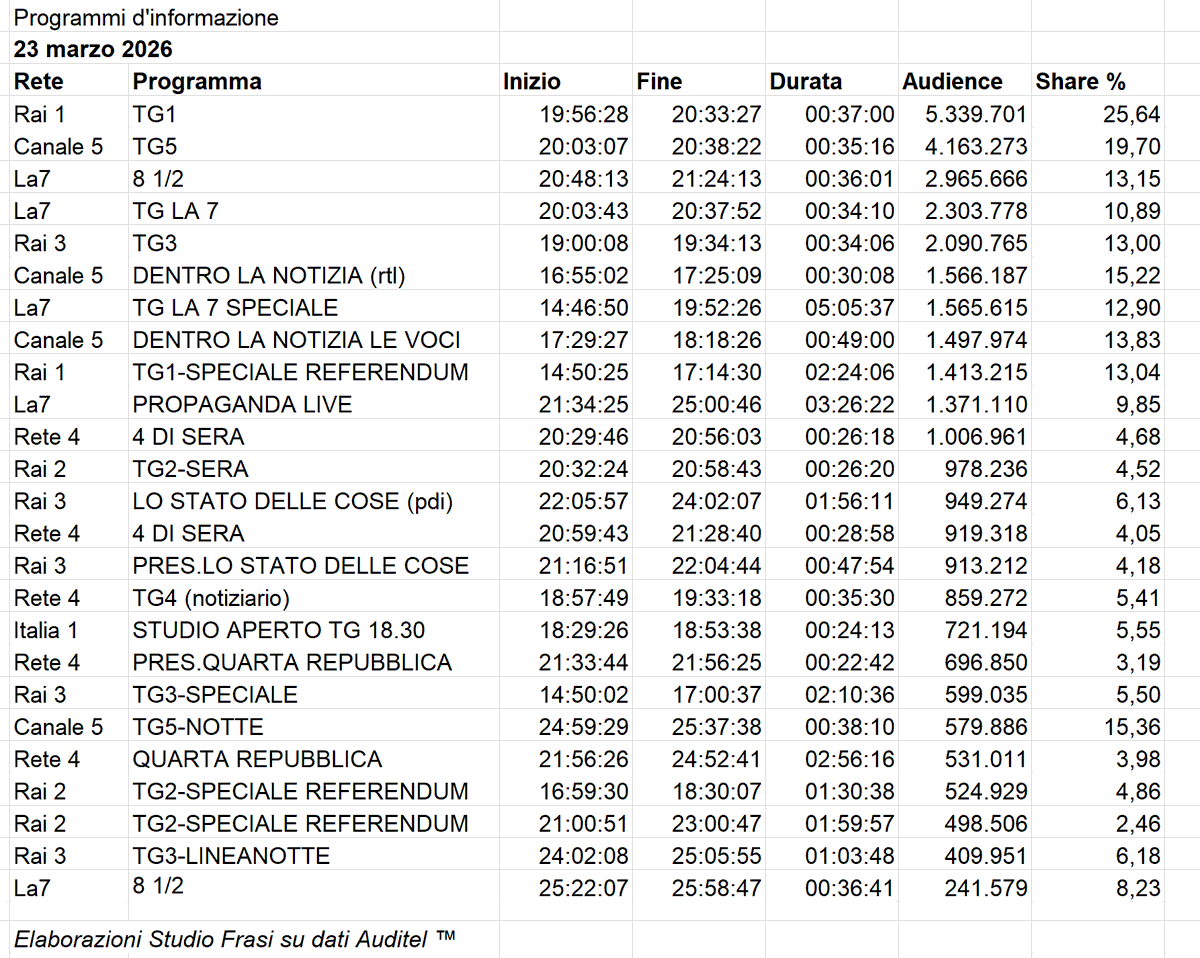Select the start time 20:48:13
Image resolution: width=1200 pixels, height=958 pixels.
point(584,179)
